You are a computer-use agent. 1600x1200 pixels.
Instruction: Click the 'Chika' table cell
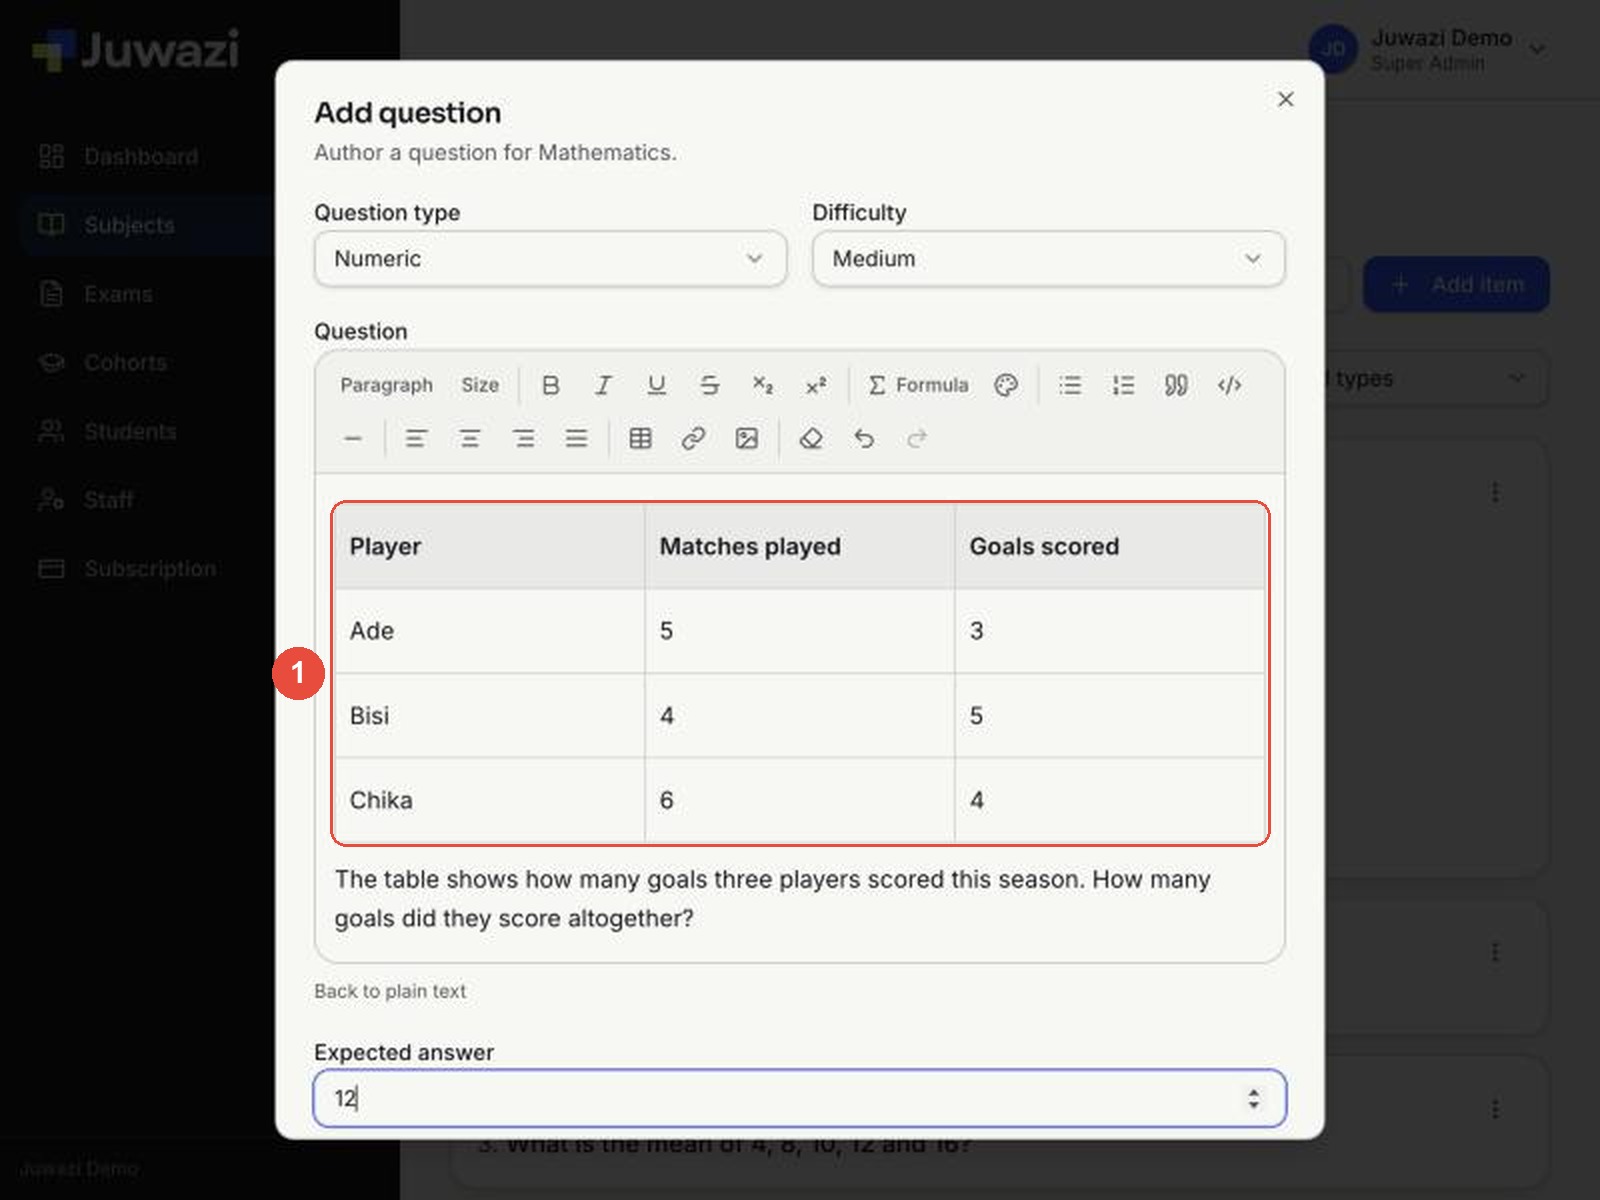coord(489,800)
